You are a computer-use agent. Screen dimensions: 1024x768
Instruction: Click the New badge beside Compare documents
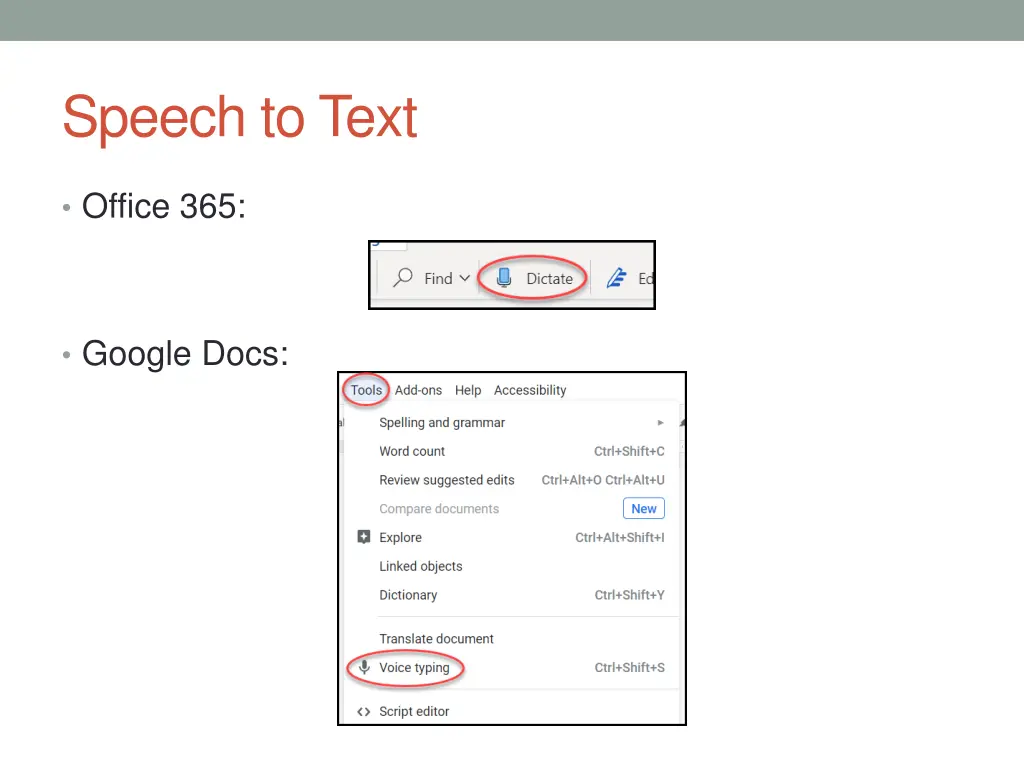point(643,509)
